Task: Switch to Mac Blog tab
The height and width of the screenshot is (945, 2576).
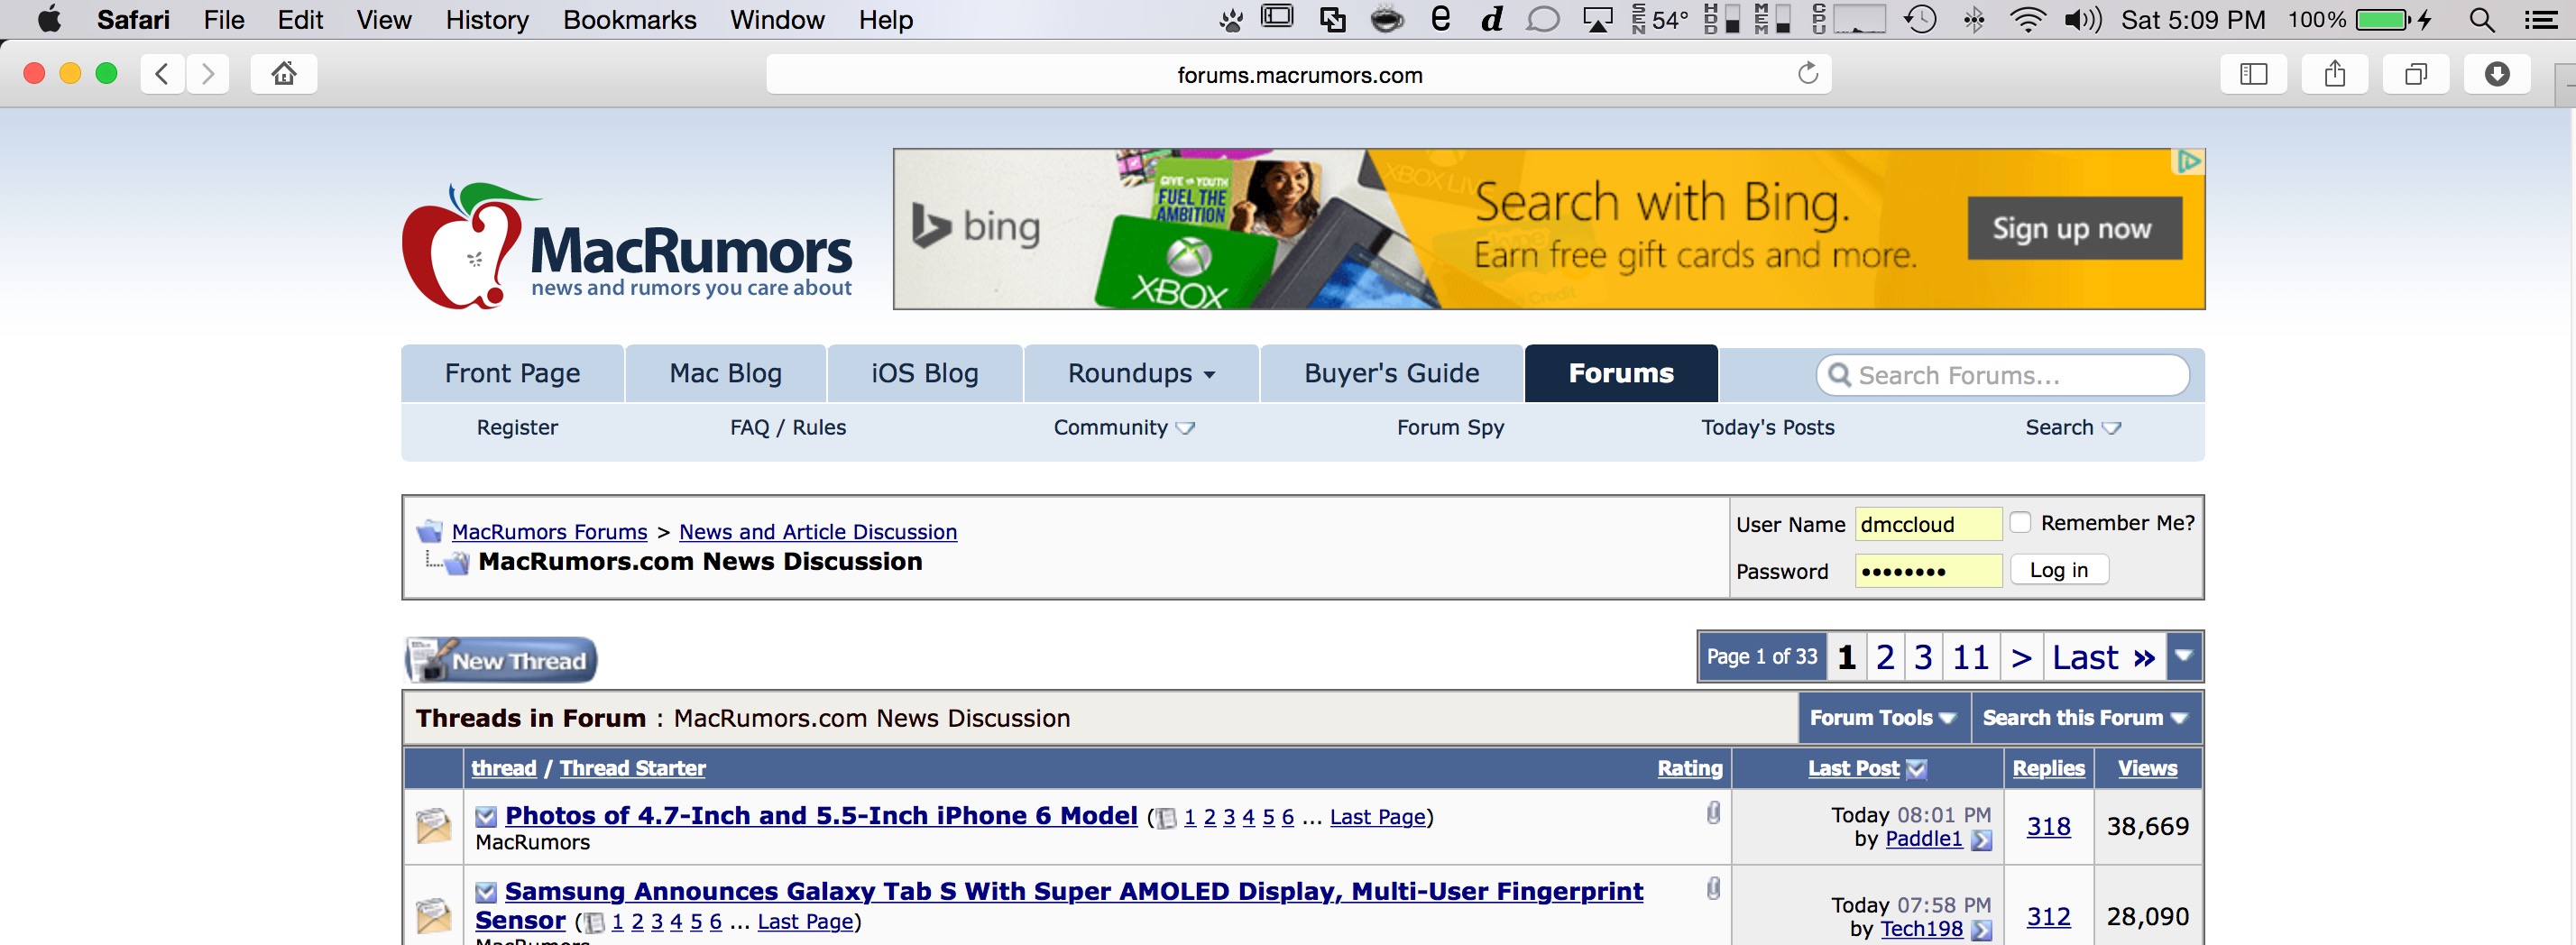Action: [x=726, y=373]
